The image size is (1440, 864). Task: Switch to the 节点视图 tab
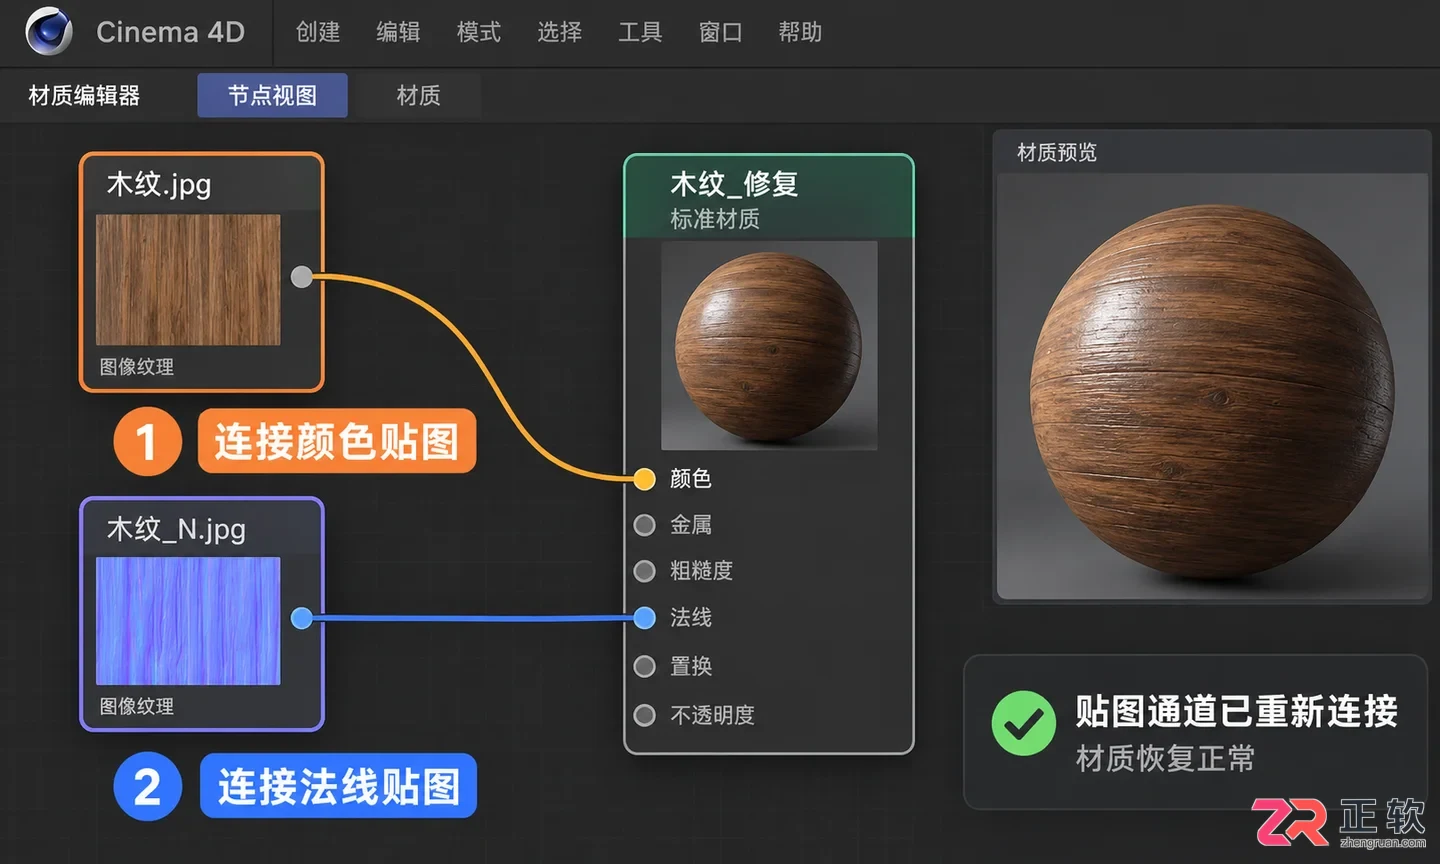click(x=272, y=95)
